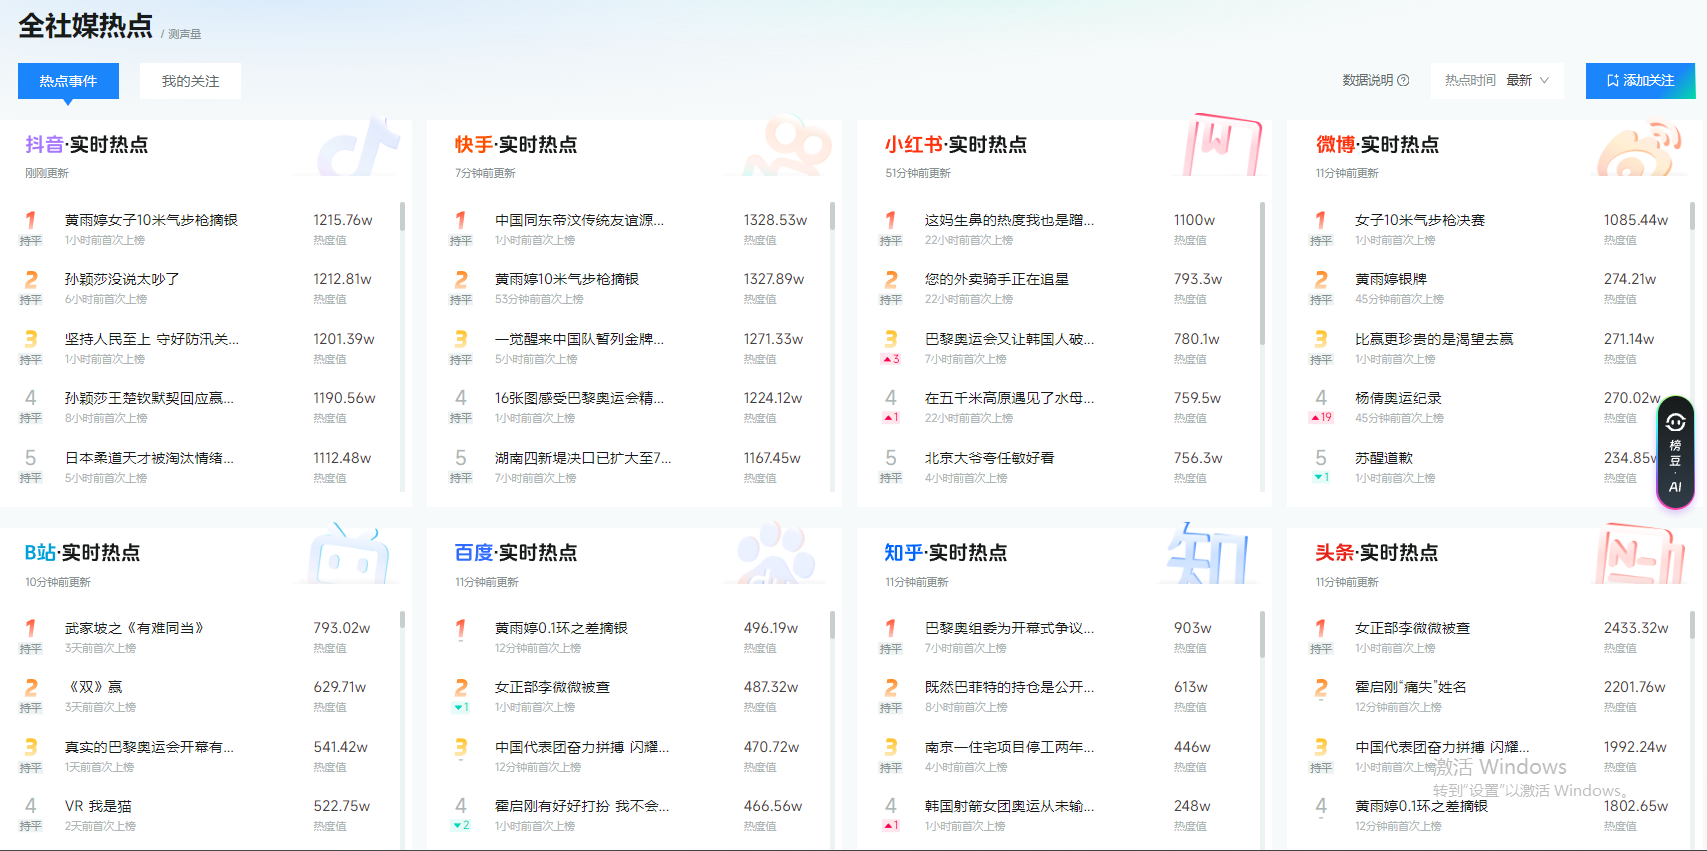Viewport: 1707px width, 851px height.
Task: Click the up-19 rank change tag in 微博
Action: (x=1321, y=418)
